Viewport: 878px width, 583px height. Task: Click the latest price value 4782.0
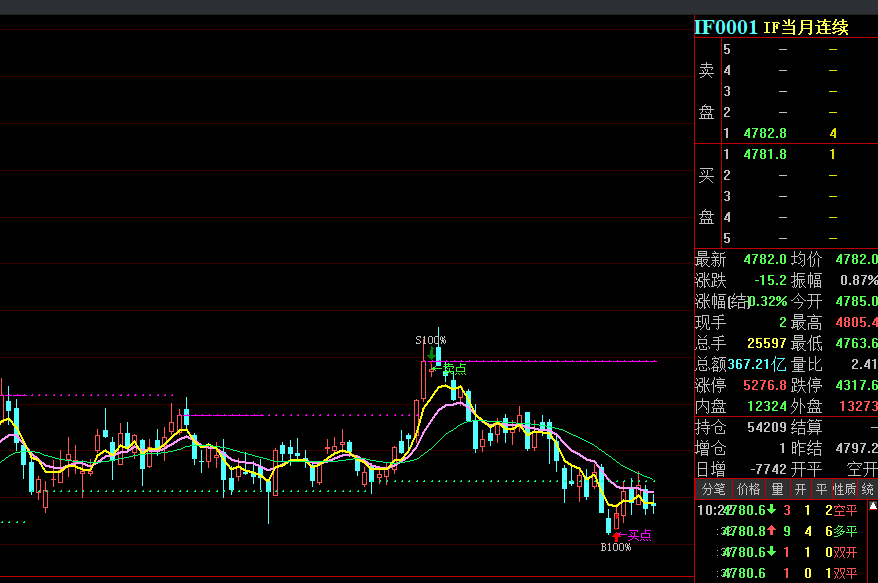(x=768, y=259)
